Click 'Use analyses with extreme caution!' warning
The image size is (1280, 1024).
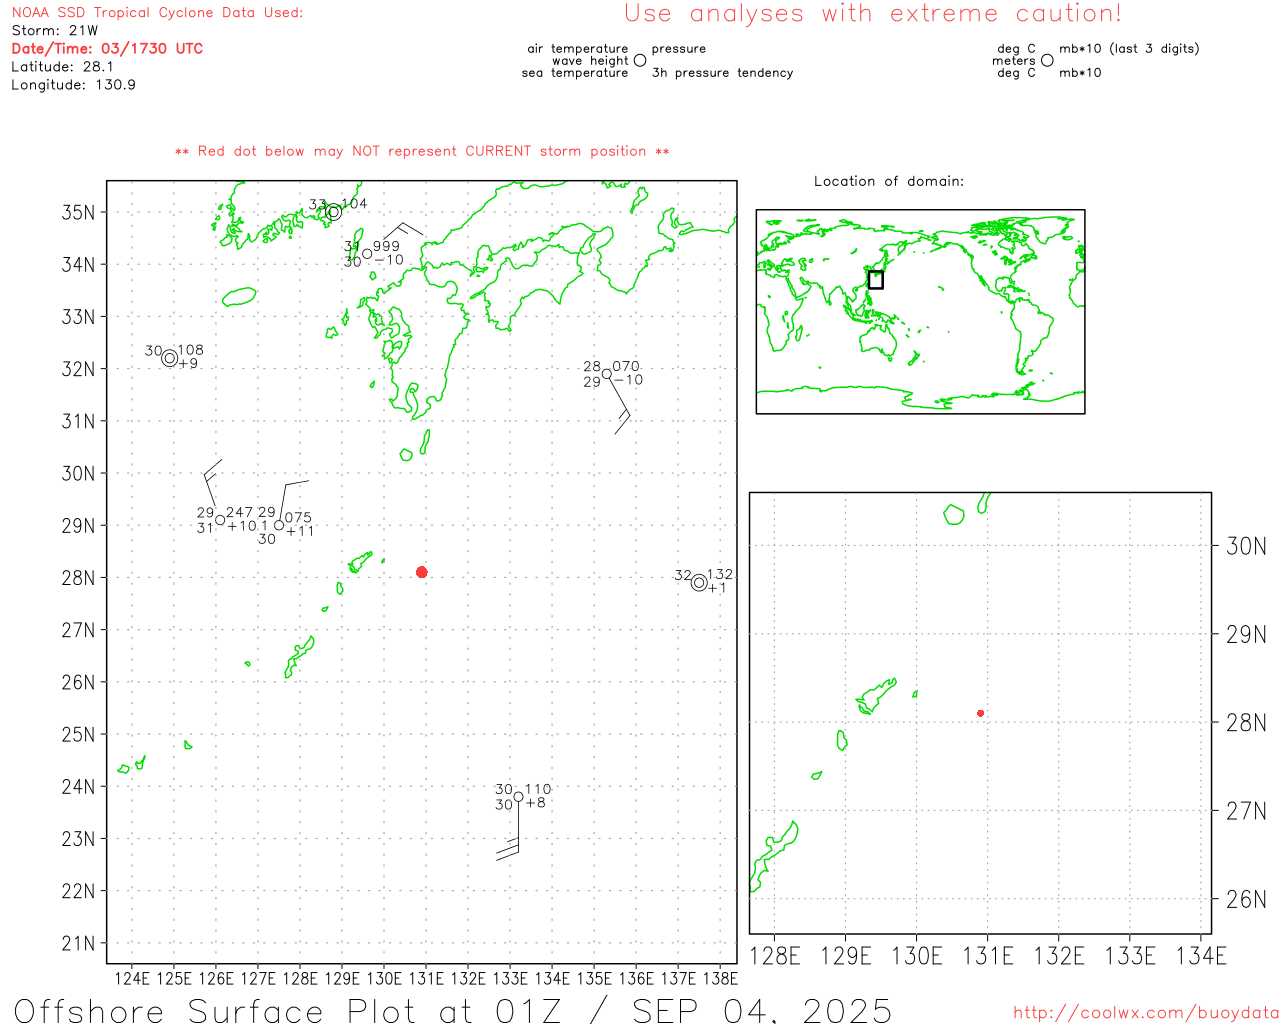point(873,14)
